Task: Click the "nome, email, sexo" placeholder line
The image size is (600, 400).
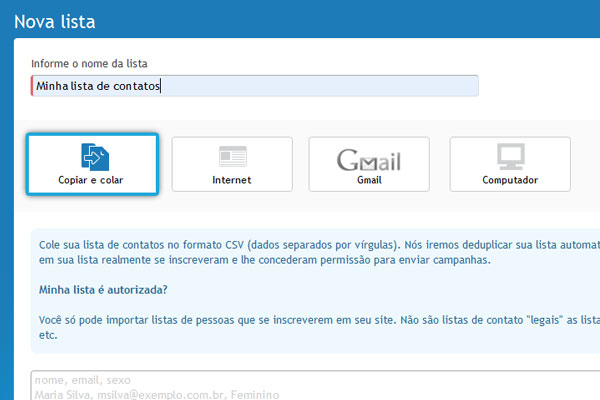Action: [x=81, y=380]
